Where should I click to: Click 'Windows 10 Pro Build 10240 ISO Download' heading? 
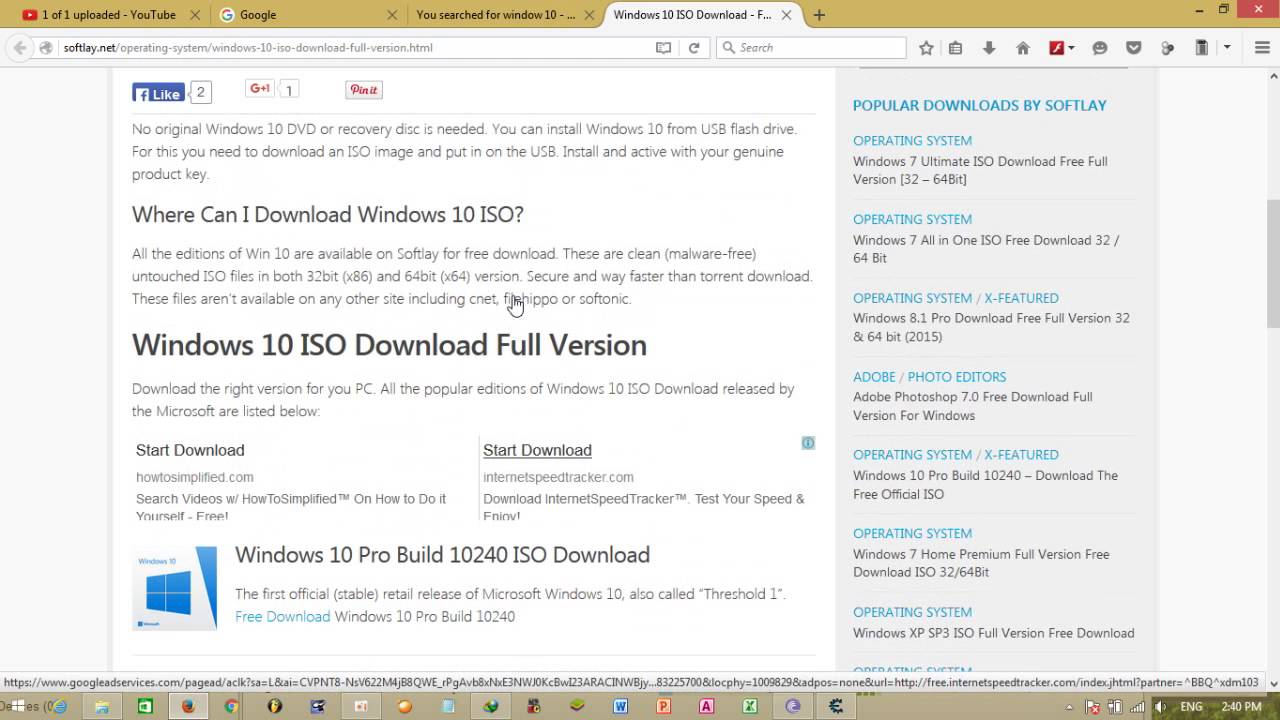(442, 555)
